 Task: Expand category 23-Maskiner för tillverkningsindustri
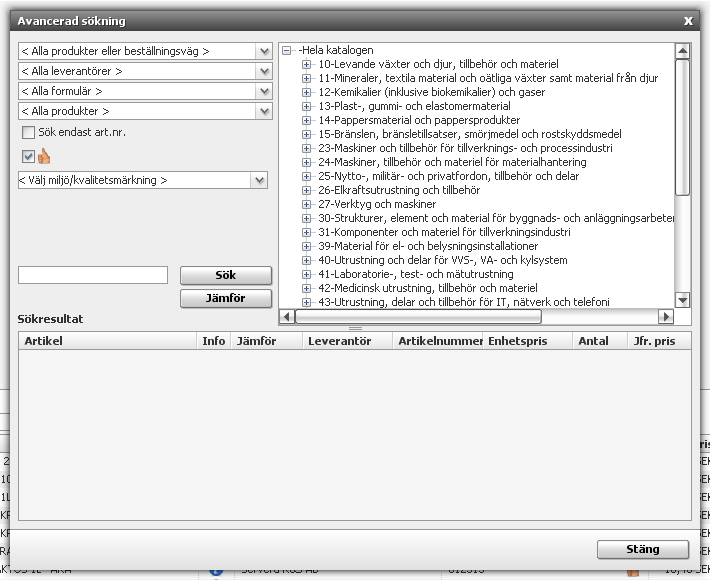point(307,149)
